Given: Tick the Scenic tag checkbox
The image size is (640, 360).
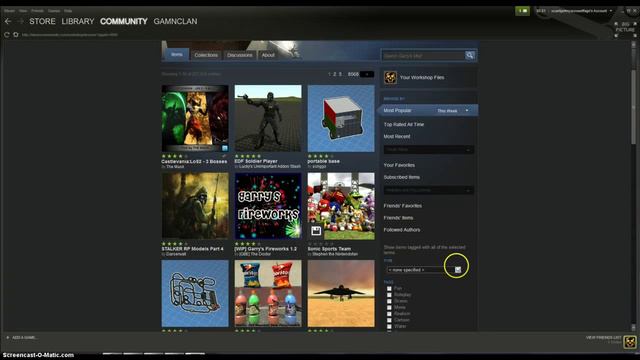Looking at the screenshot, I should (x=389, y=301).
